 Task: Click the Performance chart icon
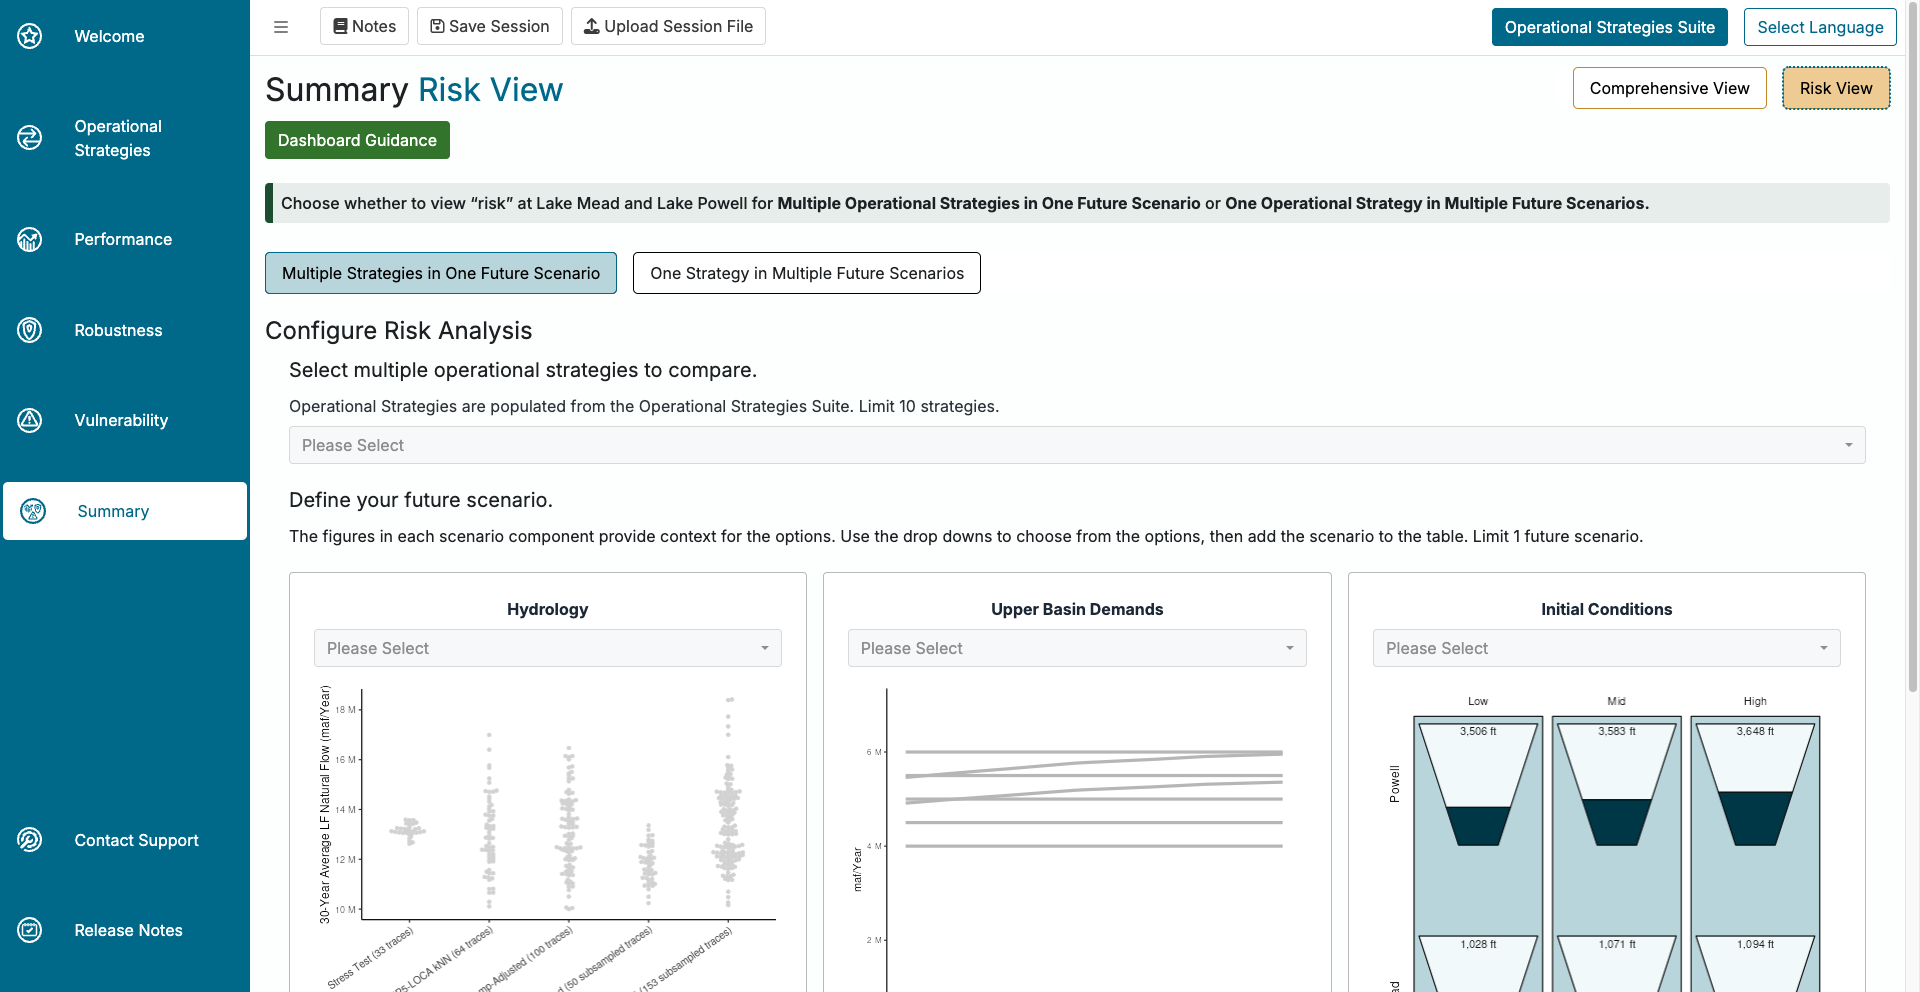click(30, 239)
